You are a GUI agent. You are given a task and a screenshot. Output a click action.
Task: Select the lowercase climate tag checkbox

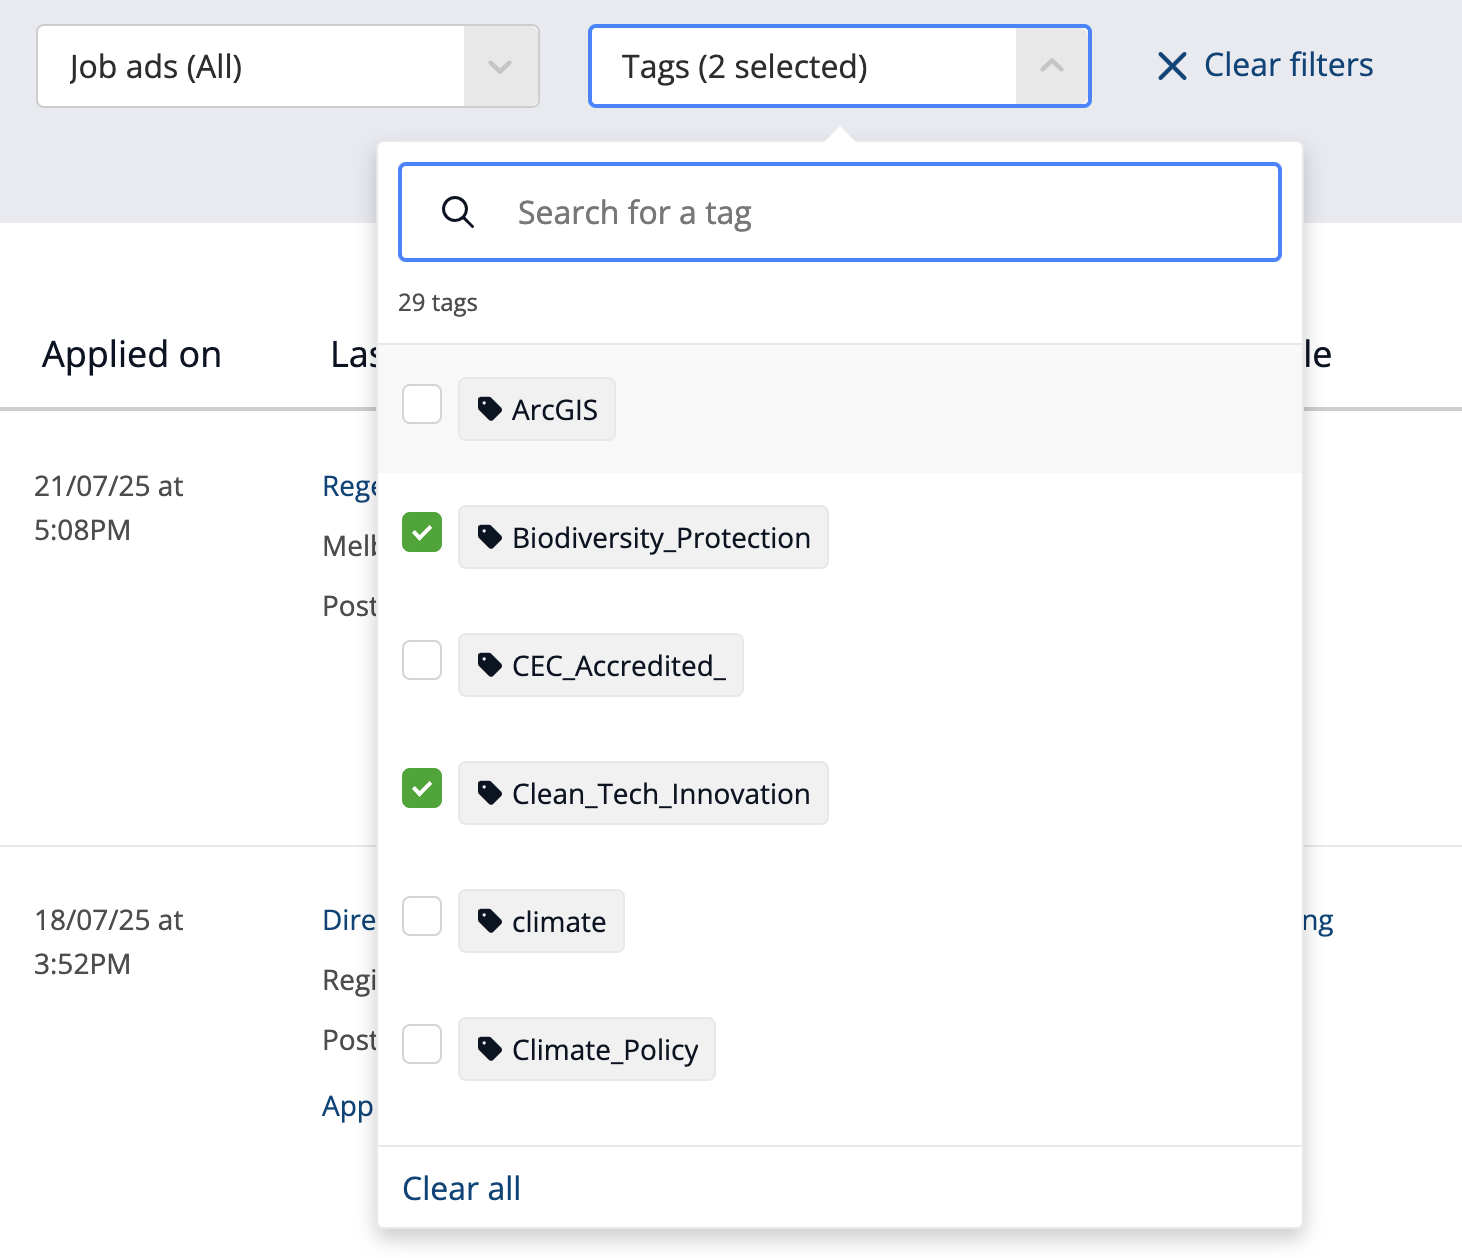[x=422, y=916]
